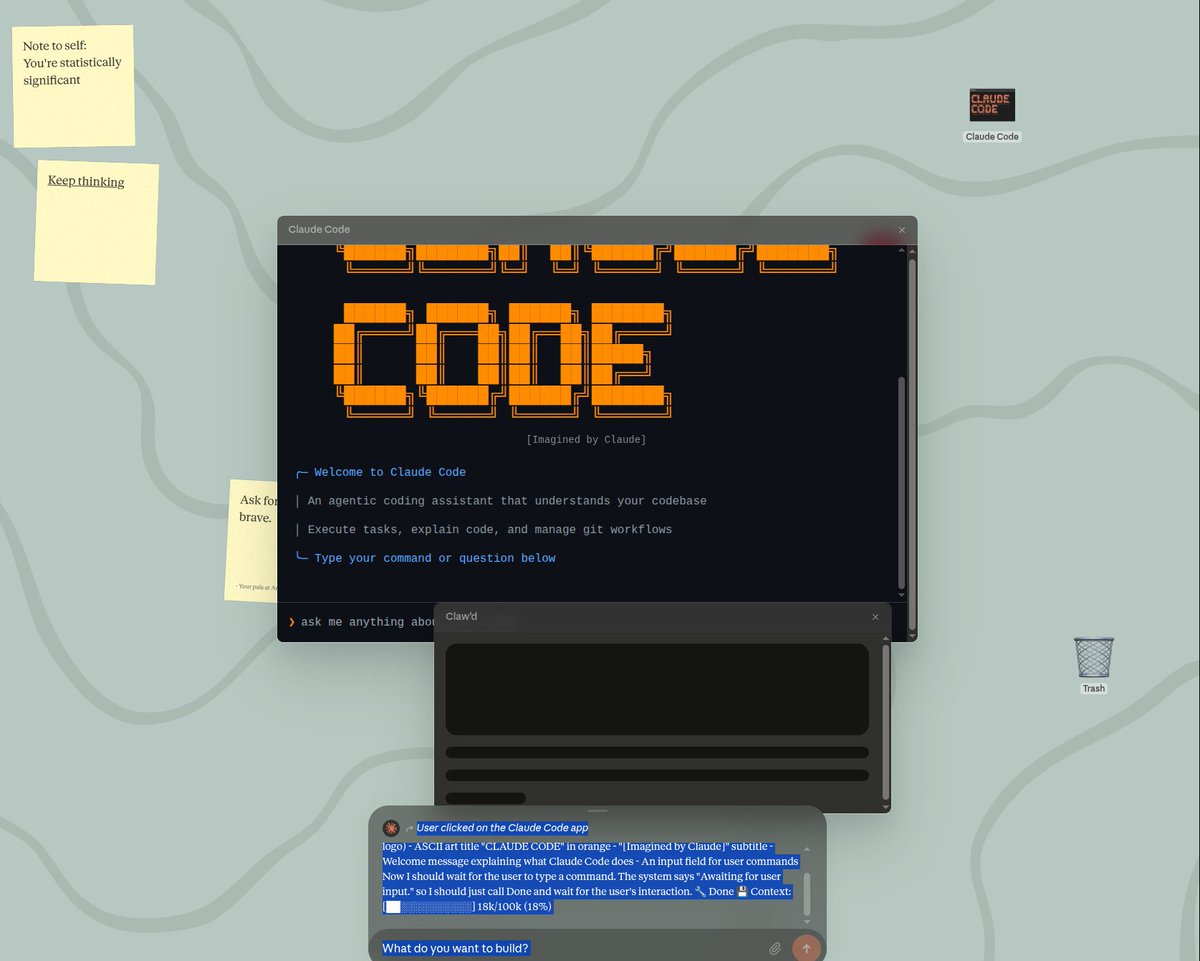Close the Claw'd window
This screenshot has width=1200, height=961.
pos(875,617)
